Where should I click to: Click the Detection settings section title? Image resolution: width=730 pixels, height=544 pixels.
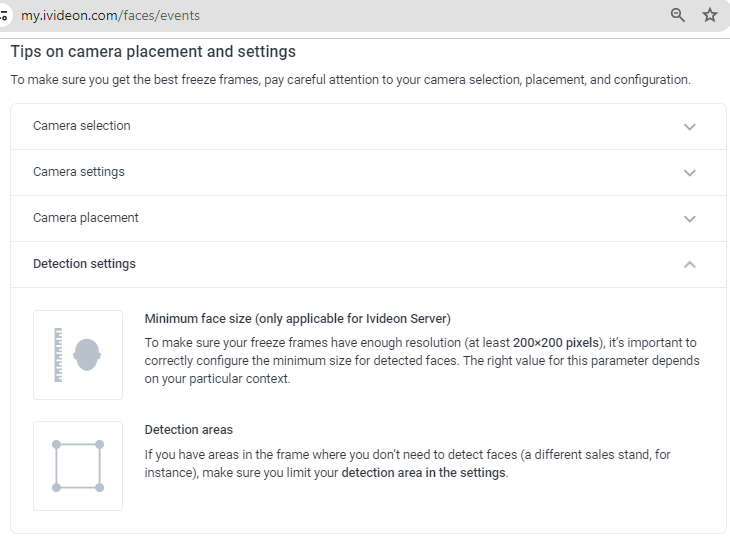pyautogui.click(x=84, y=264)
